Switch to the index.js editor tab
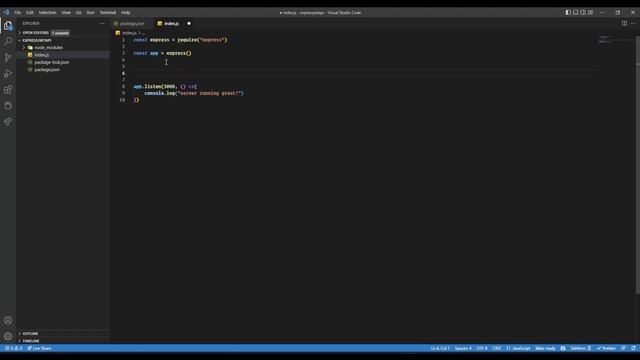Viewport: 640px width, 360px height. [175, 24]
